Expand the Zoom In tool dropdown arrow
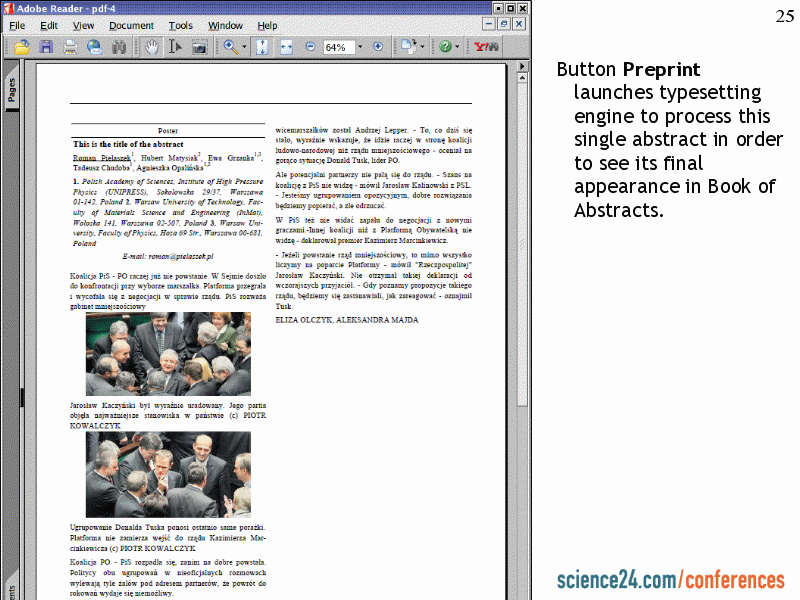The width and height of the screenshot is (800, 600). [243, 47]
